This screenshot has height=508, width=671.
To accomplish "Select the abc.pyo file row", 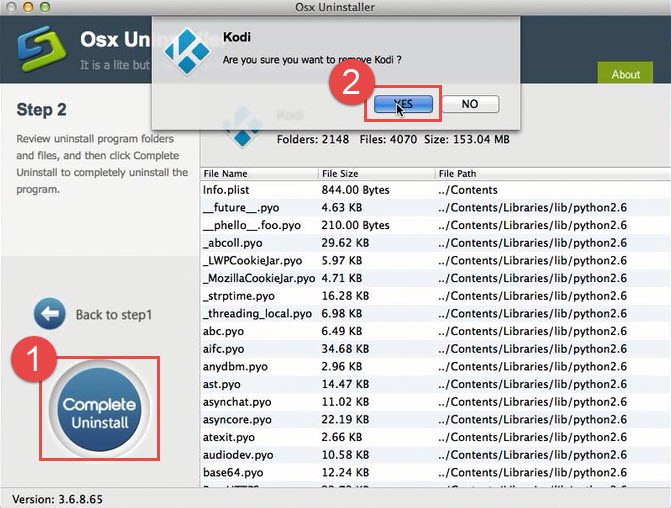I will pyautogui.click(x=223, y=332).
